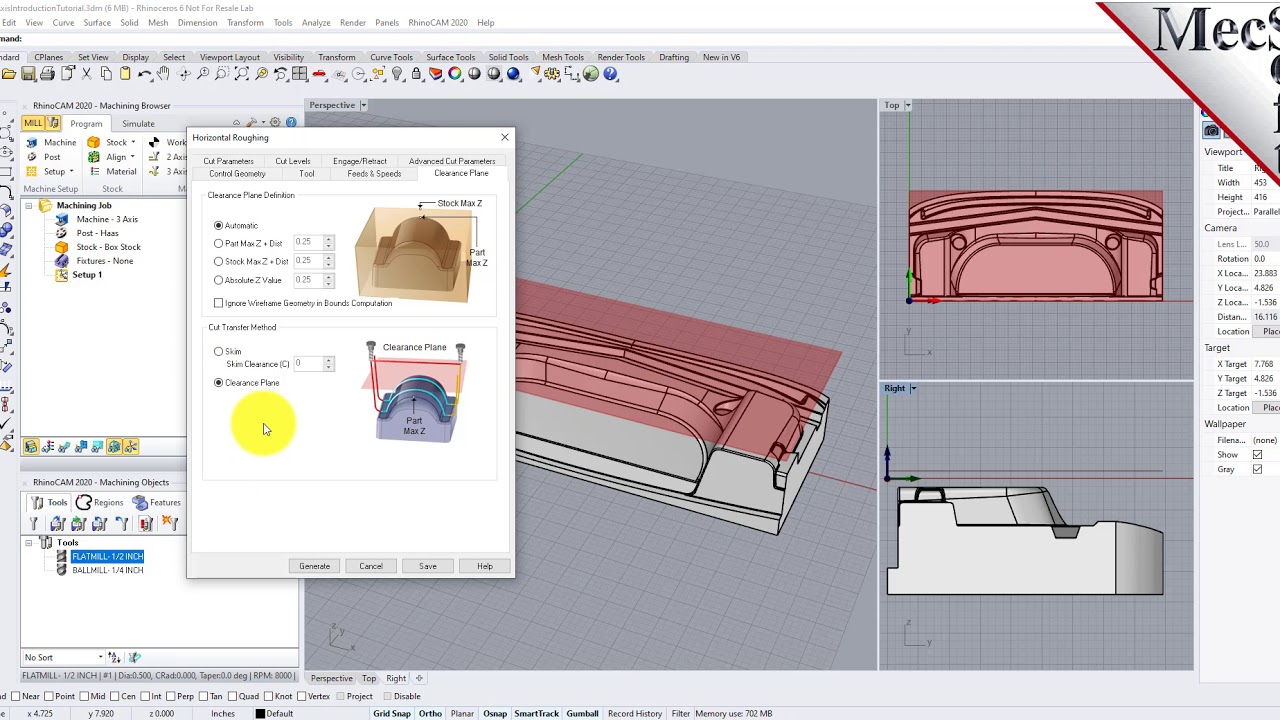Image resolution: width=1280 pixels, height=720 pixels.
Task: Collapse the Tools tree node
Action: click(x=29, y=543)
